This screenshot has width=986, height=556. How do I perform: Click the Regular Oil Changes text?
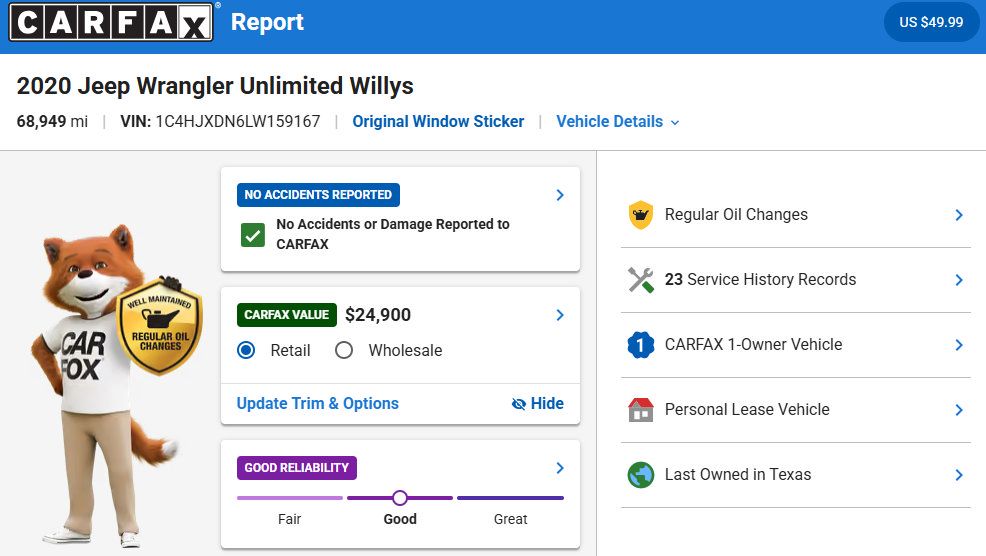point(736,214)
